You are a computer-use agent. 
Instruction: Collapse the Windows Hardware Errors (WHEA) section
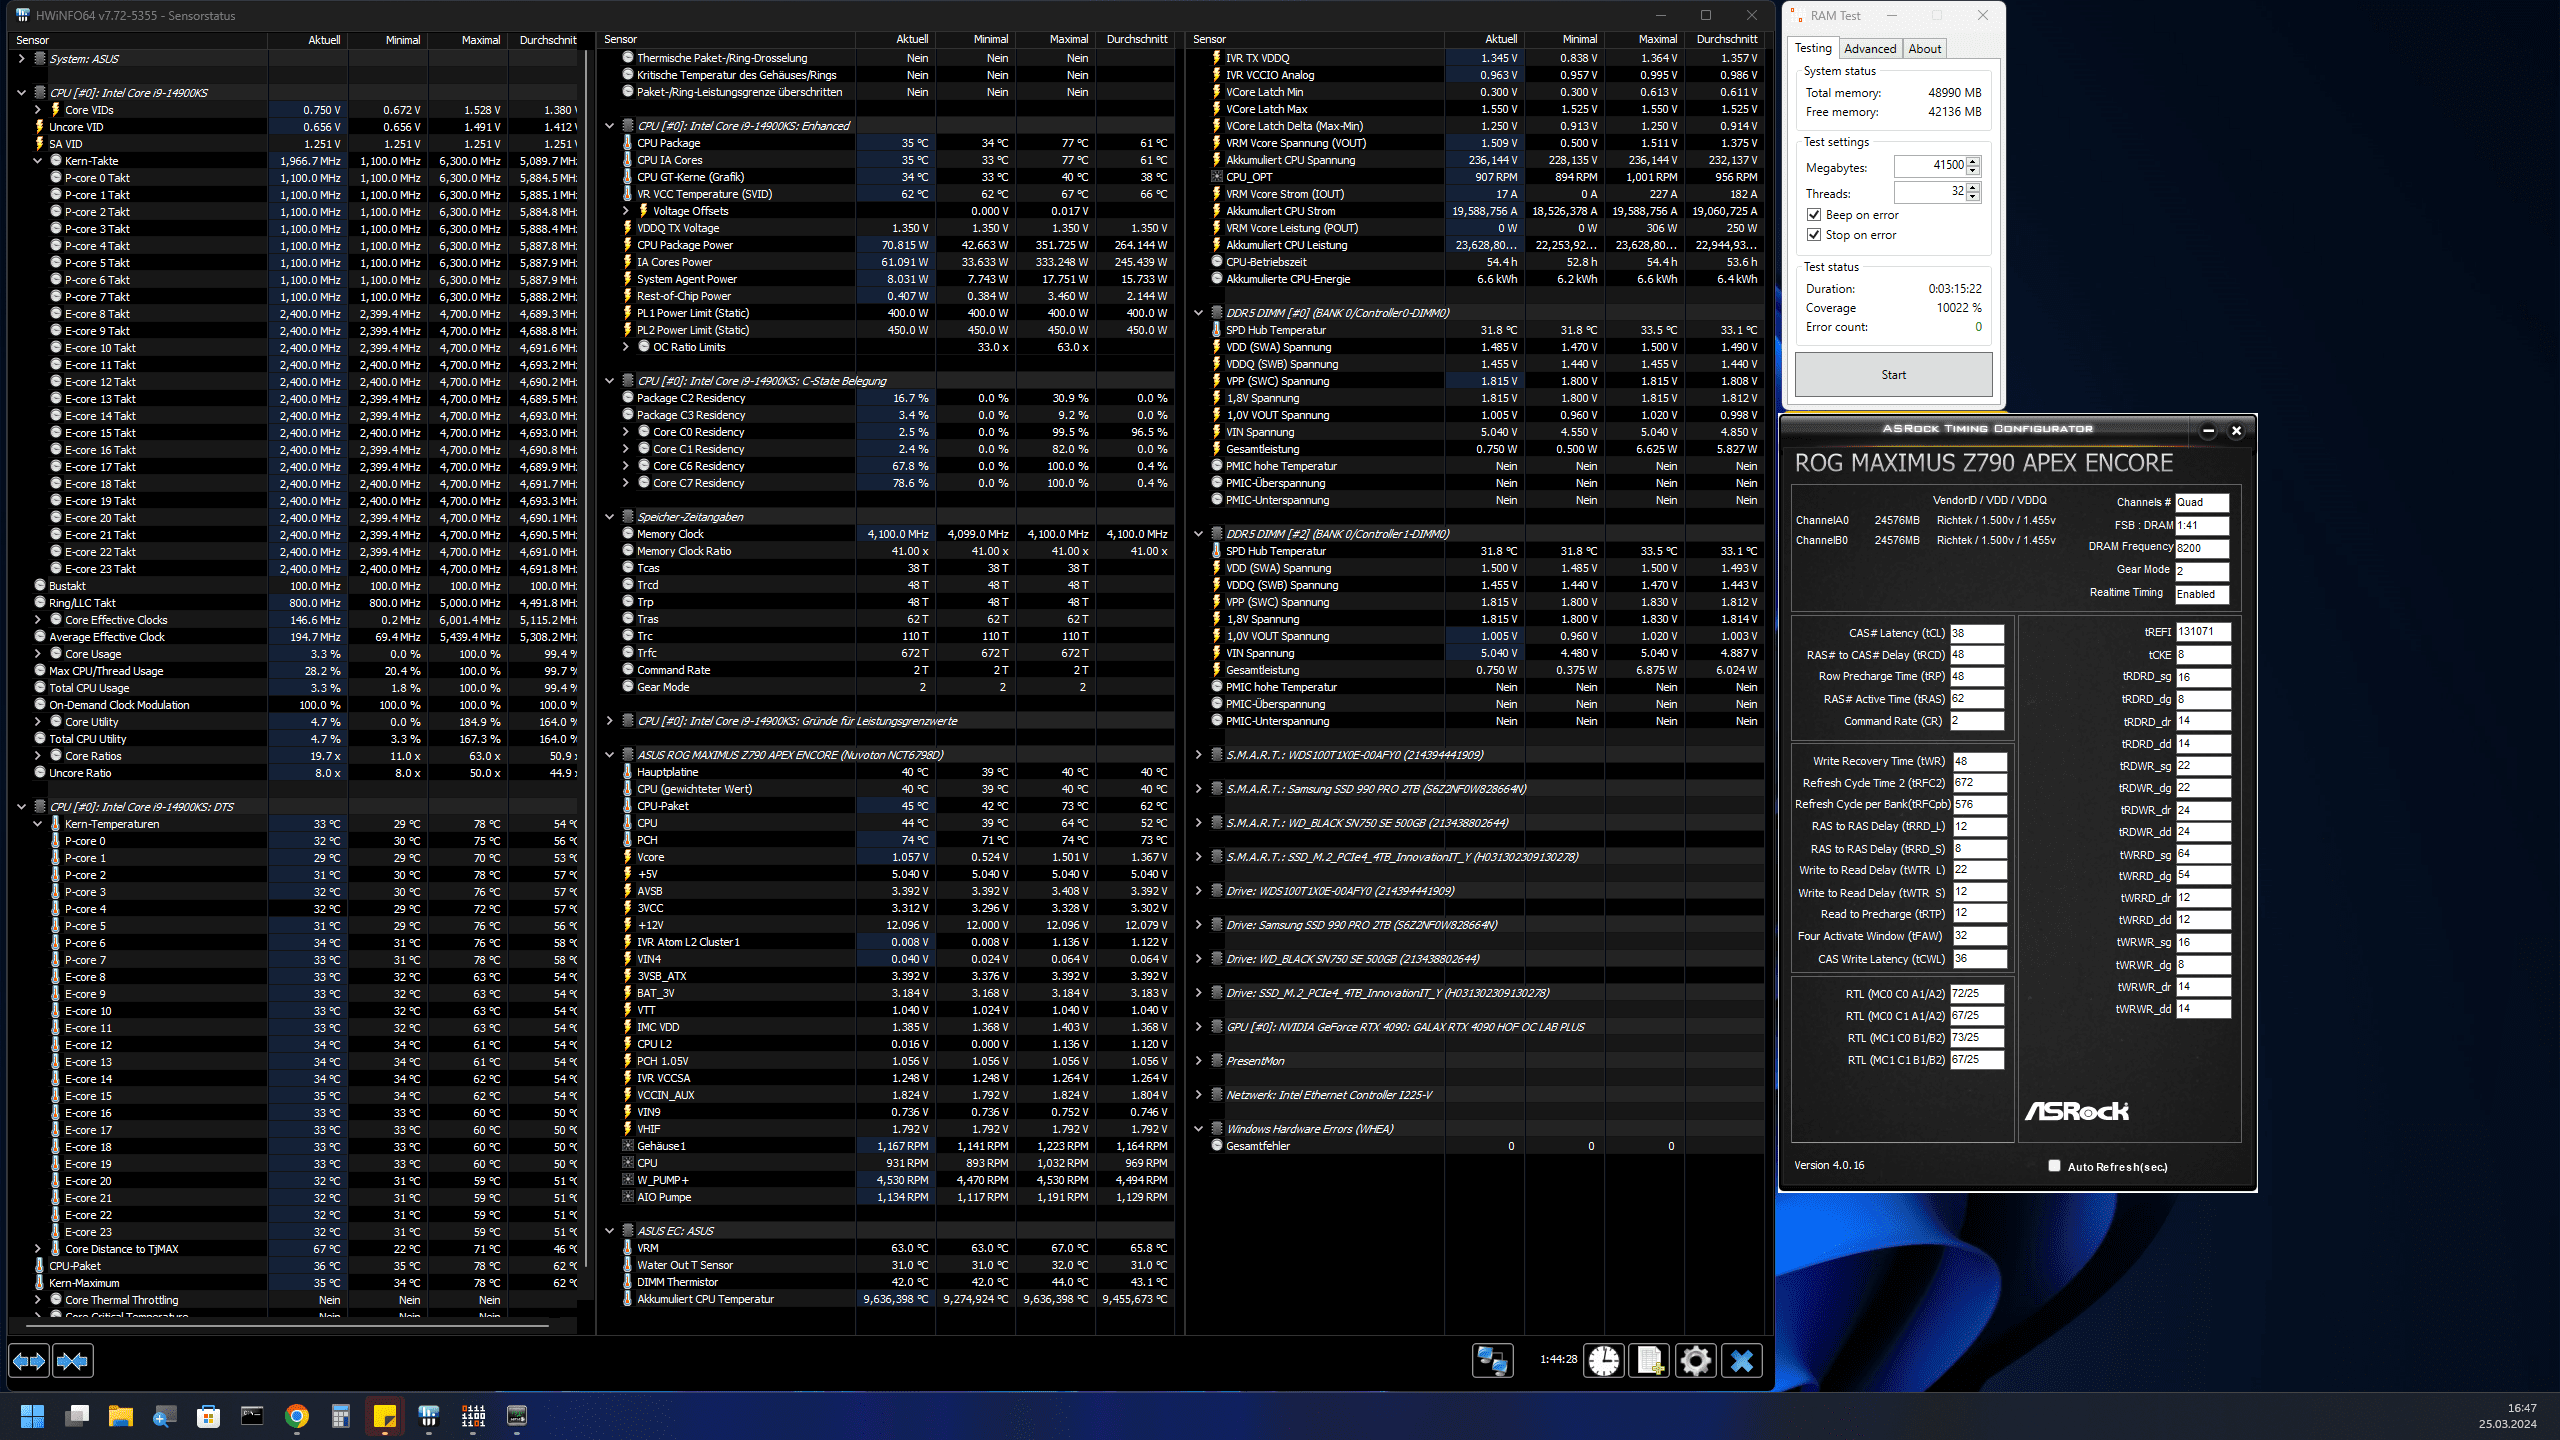[x=1199, y=1129]
